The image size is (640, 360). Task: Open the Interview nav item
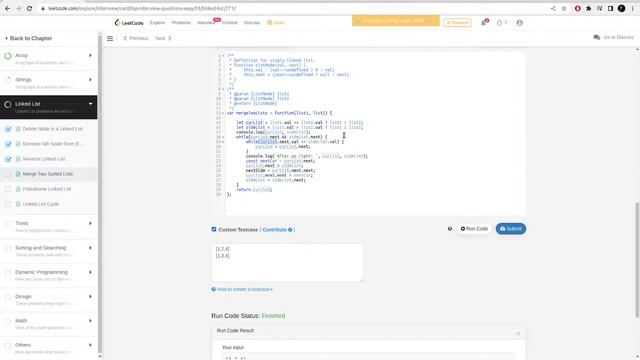(206, 23)
